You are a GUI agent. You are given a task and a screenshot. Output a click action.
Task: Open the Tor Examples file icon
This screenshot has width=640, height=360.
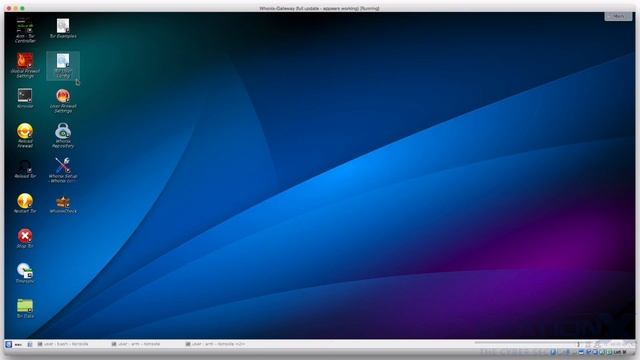tap(63, 29)
